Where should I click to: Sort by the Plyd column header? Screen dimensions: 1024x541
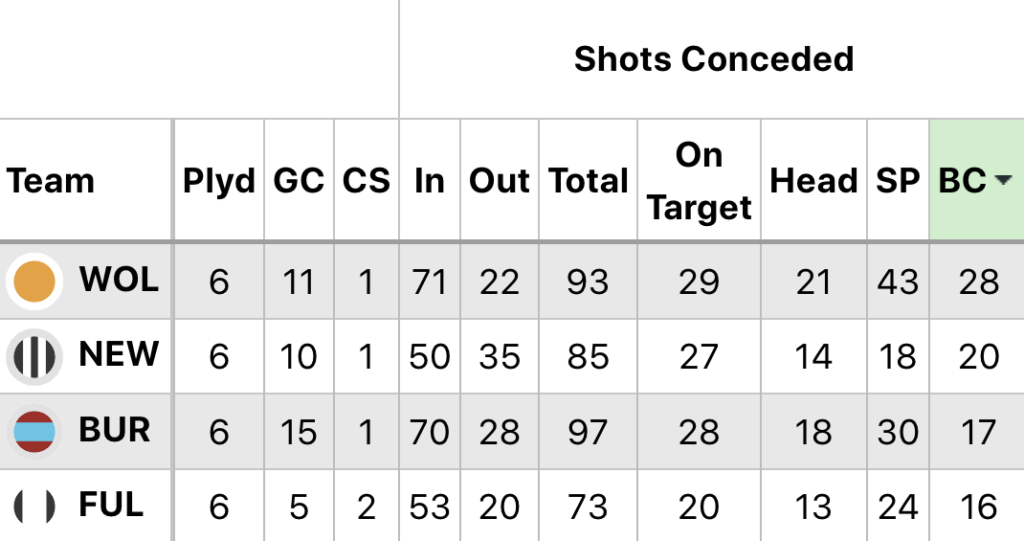click(219, 181)
